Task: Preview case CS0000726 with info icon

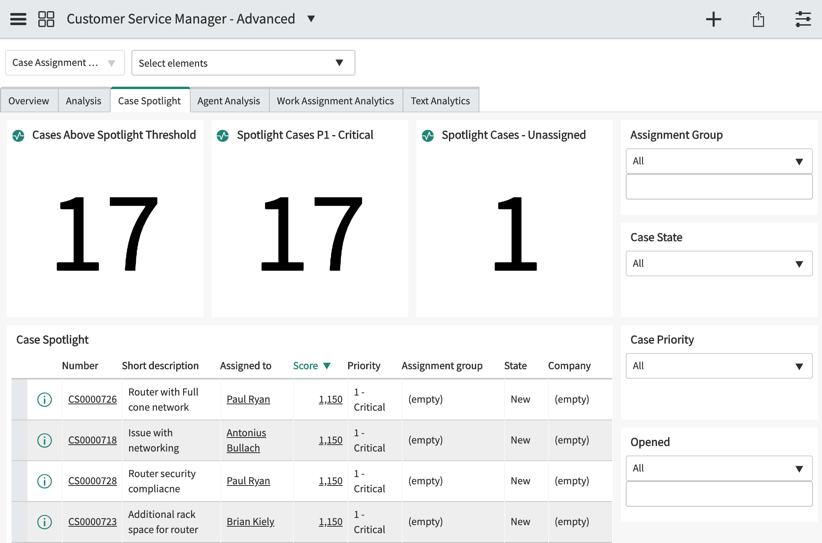Action: pyautogui.click(x=45, y=400)
